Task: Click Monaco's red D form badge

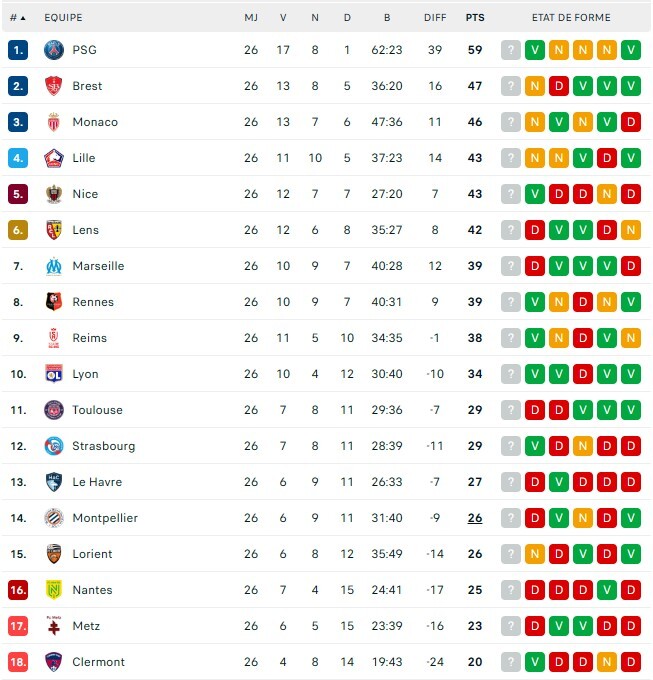Action: click(x=631, y=122)
